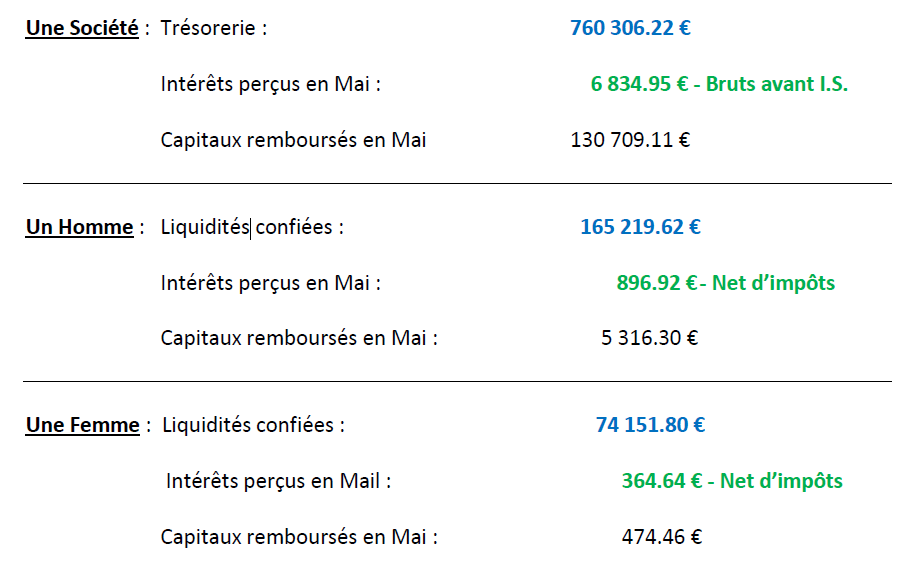Click the underlined heading "Une Société"
Viewport: 910px width, 568px height.
[x=82, y=28]
